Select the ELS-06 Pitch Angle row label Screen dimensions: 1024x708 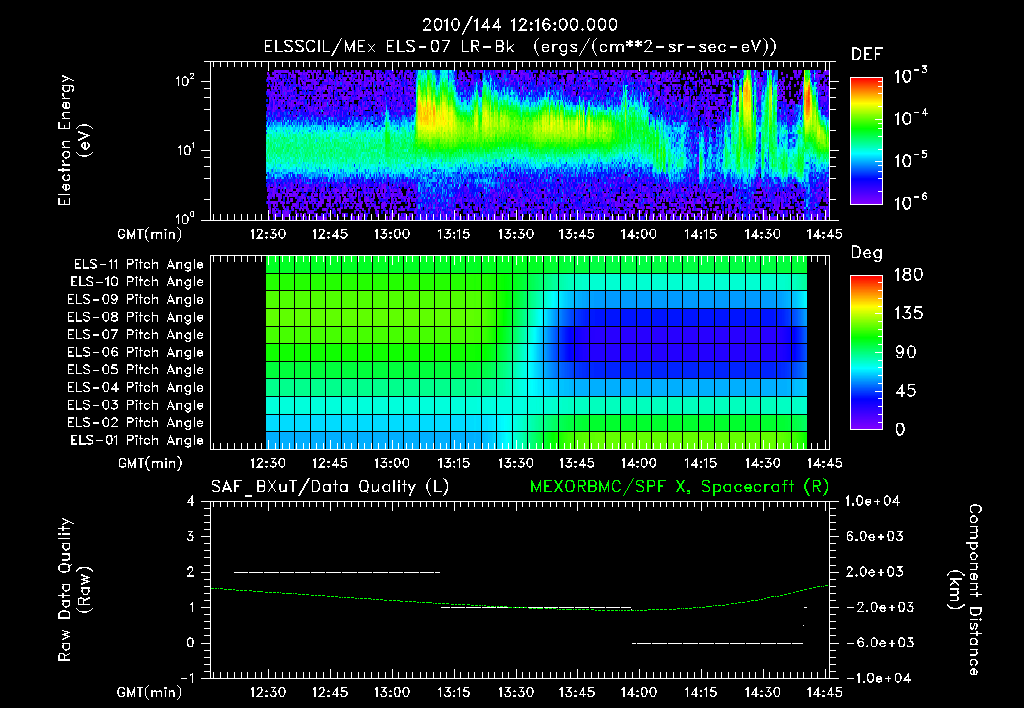coord(135,352)
